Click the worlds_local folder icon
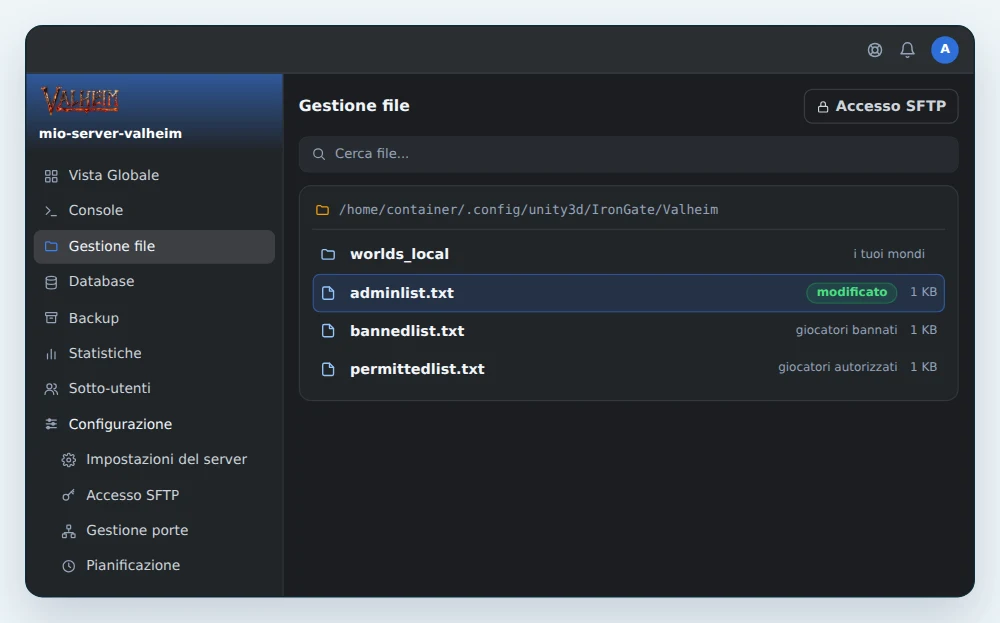1000x623 pixels. click(x=328, y=254)
